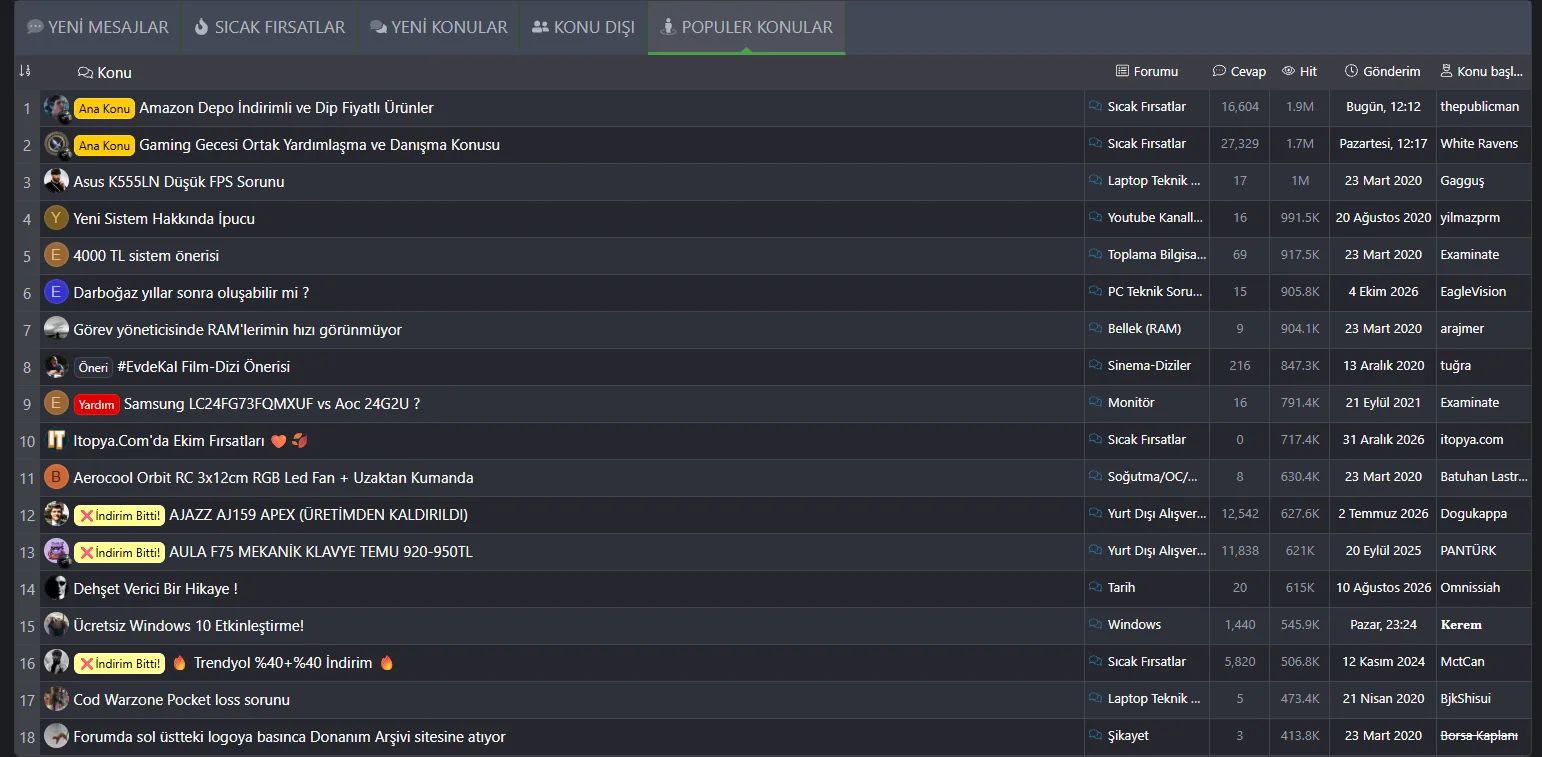The image size is (1542, 757).
Task: Open Gaming Gecesi Ortak Yardımlaşma topic
Action: click(319, 145)
